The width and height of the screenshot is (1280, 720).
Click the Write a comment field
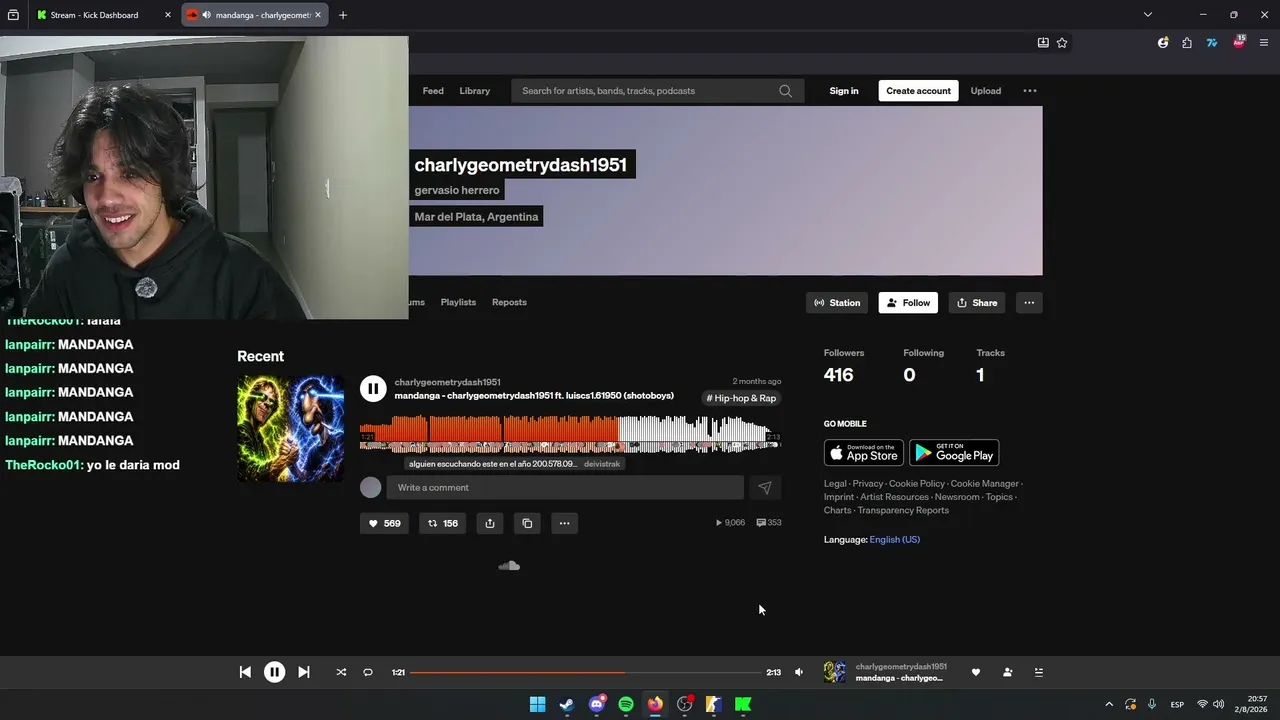point(566,487)
